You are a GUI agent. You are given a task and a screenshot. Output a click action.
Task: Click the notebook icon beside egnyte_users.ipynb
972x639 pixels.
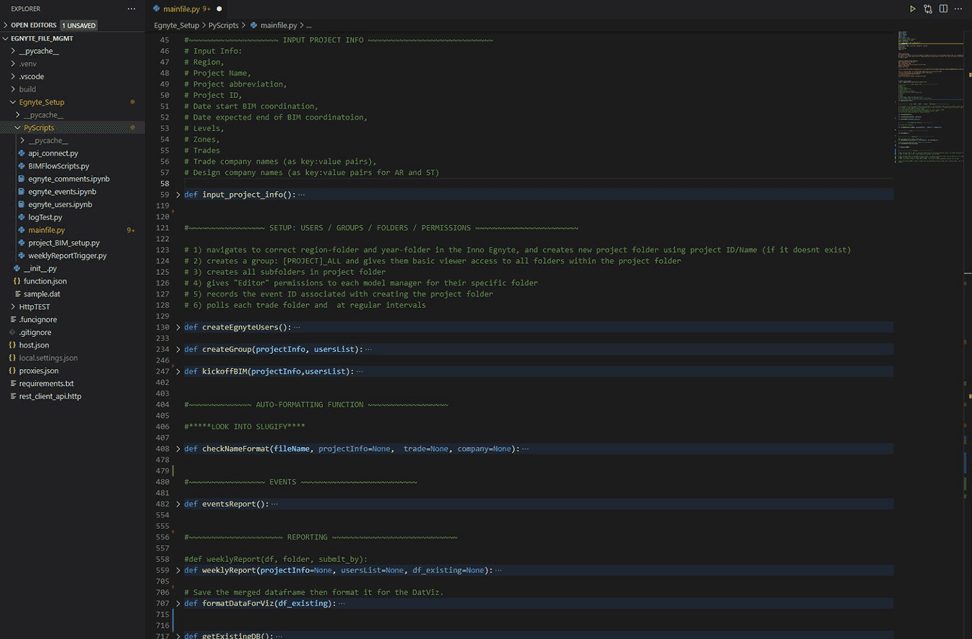pos(22,204)
